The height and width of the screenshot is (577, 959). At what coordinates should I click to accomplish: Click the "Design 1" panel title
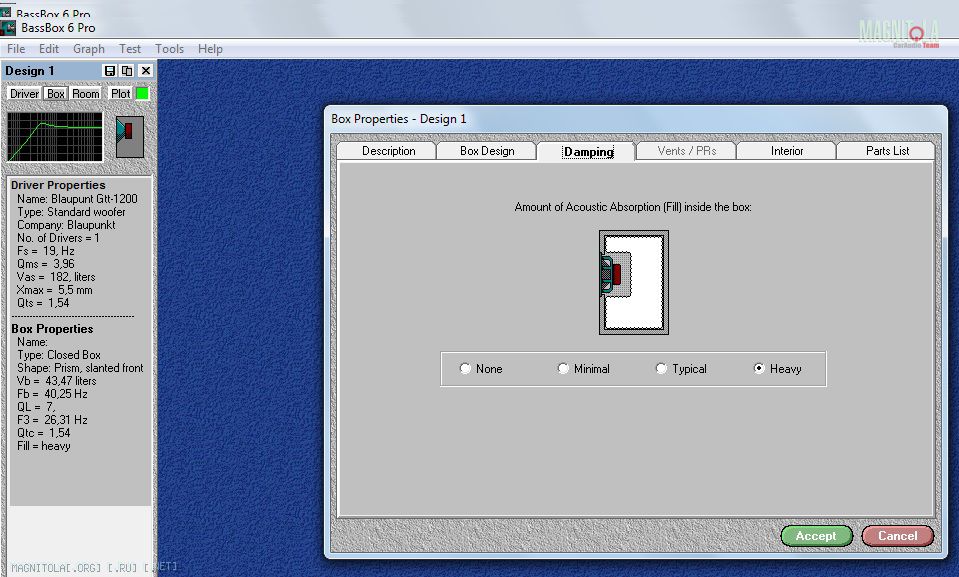click(x=30, y=71)
